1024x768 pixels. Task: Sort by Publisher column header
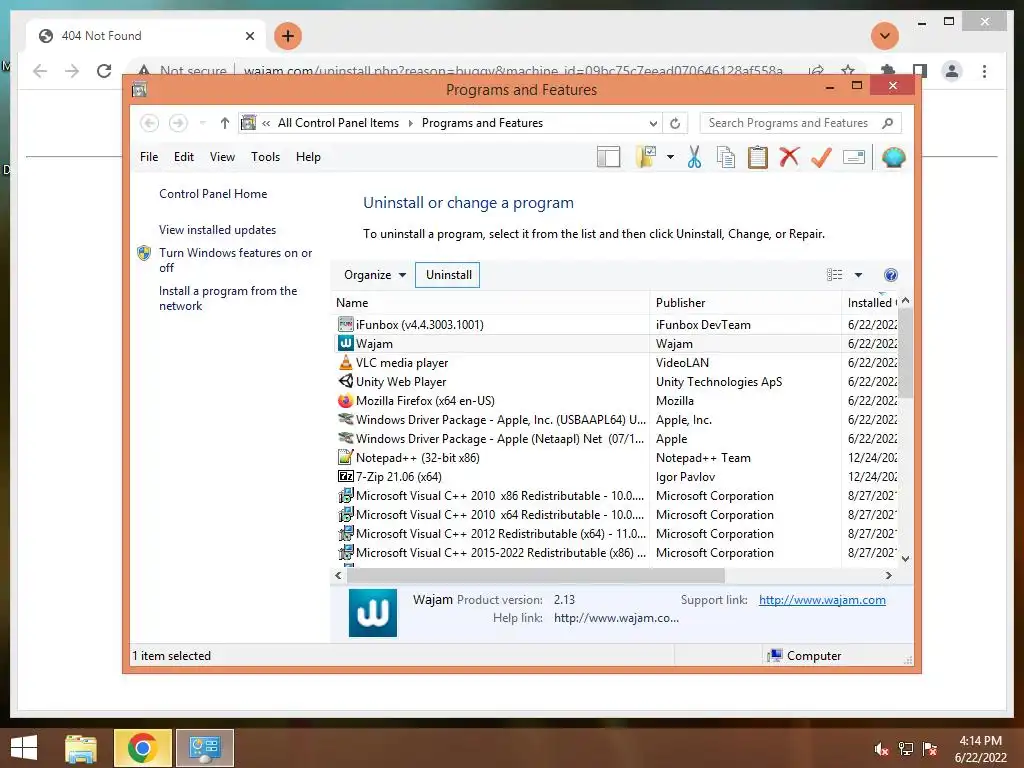click(746, 303)
